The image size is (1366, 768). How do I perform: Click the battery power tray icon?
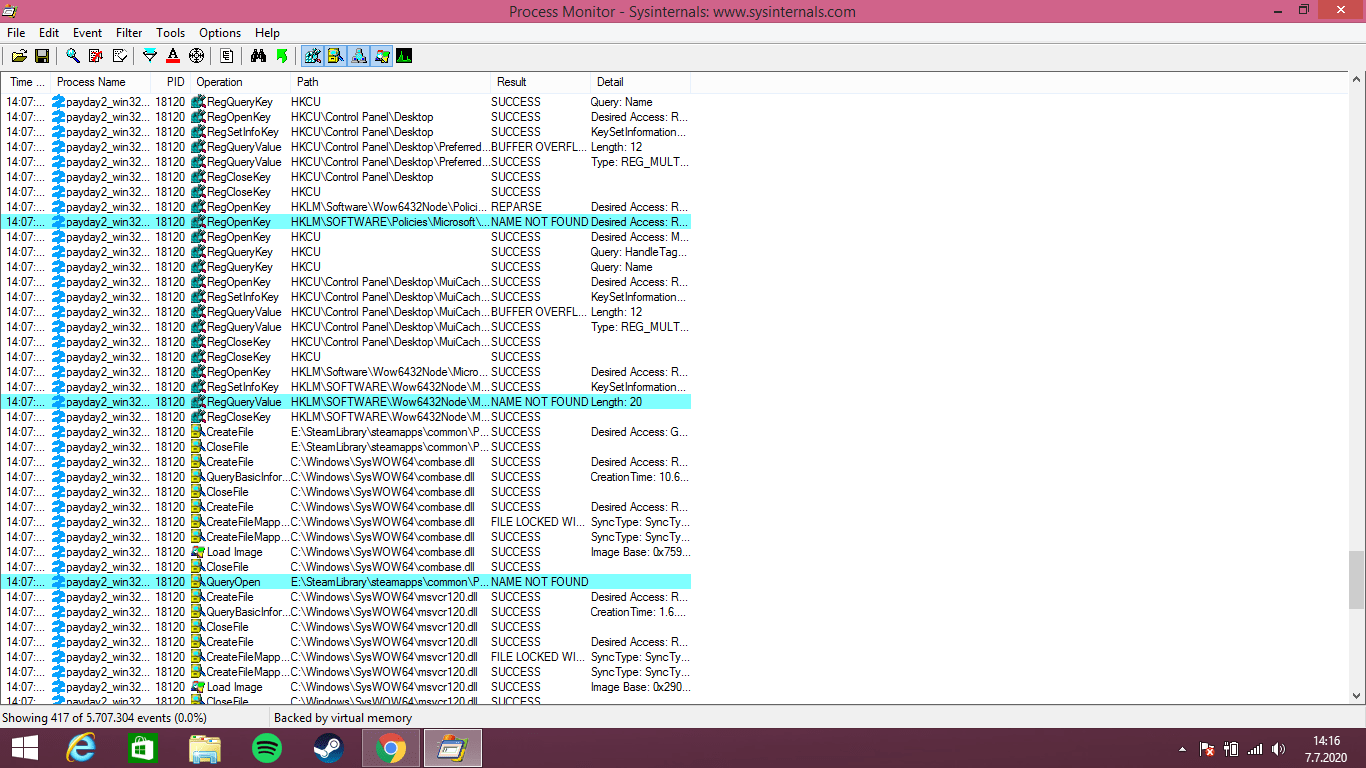(x=1231, y=749)
